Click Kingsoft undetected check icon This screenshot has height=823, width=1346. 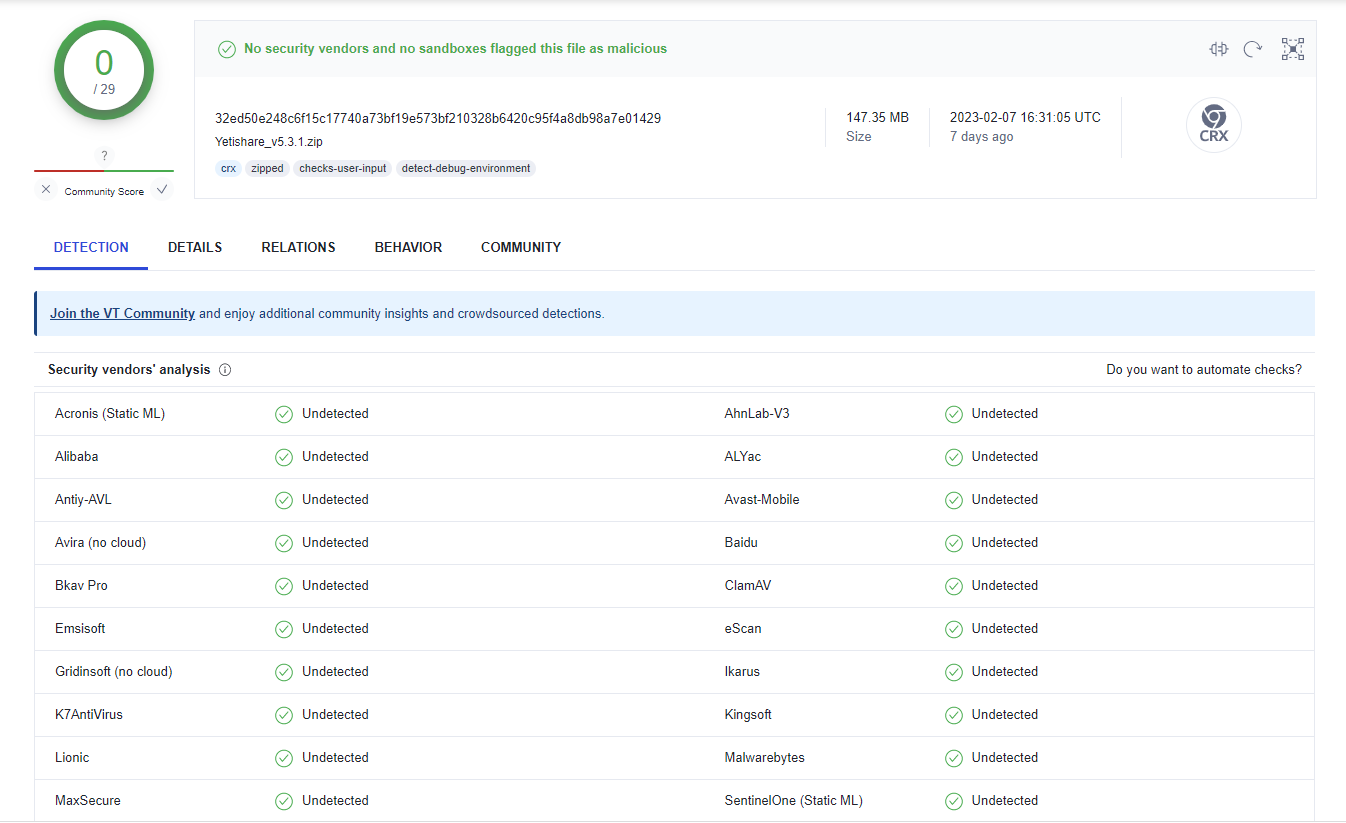(x=954, y=715)
